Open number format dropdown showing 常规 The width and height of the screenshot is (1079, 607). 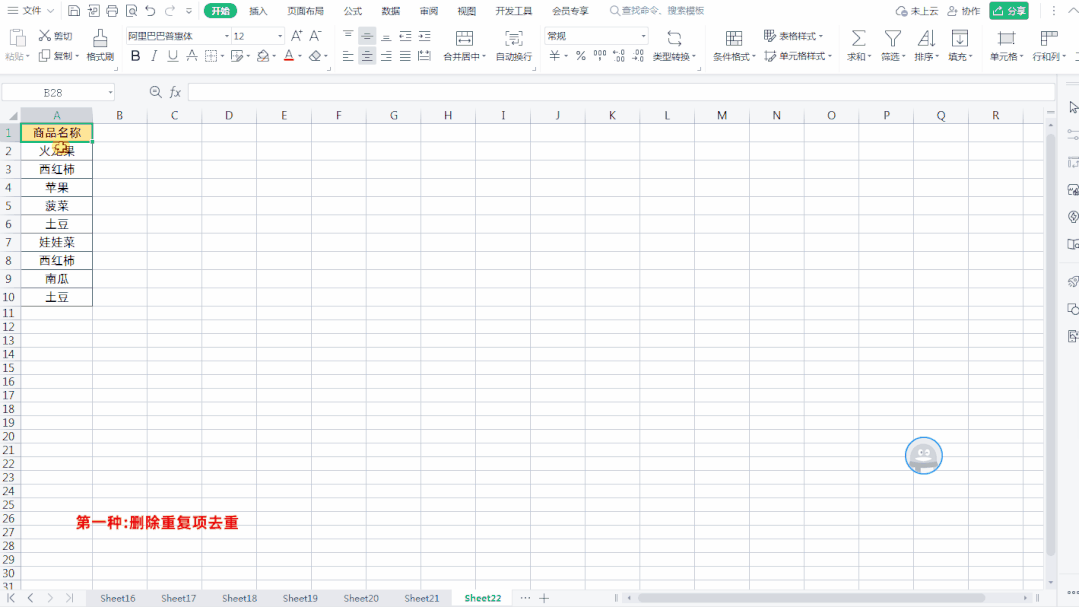click(x=643, y=36)
